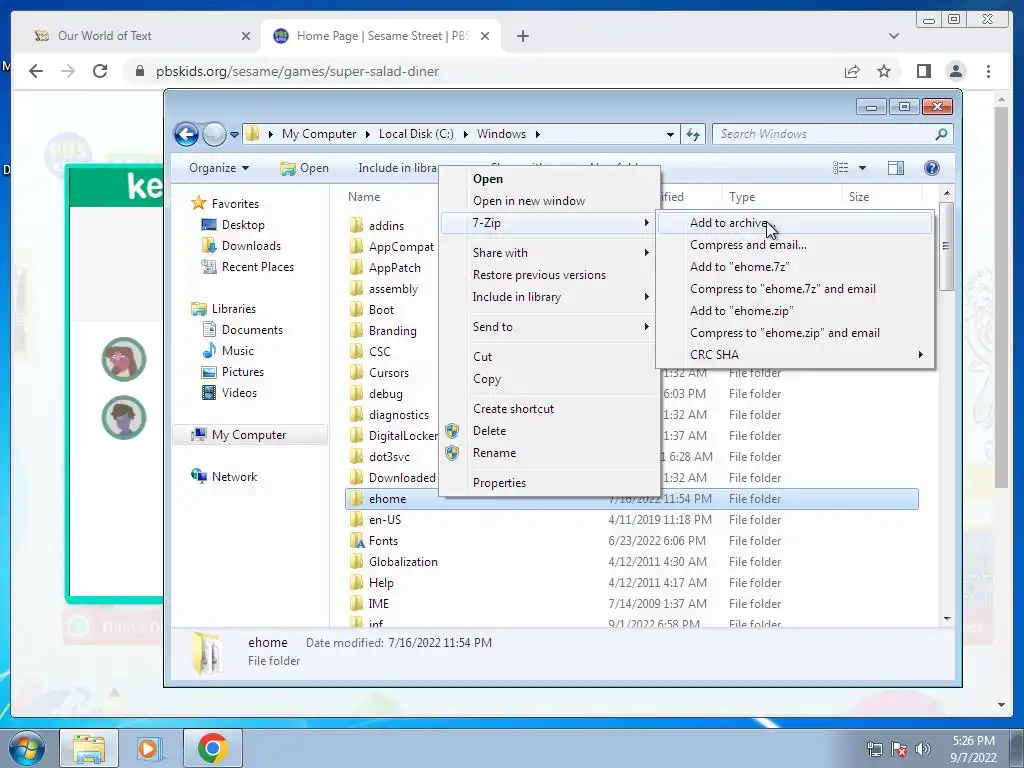Click the Explorer help icon
Image resolution: width=1024 pixels, height=768 pixels.
point(932,168)
